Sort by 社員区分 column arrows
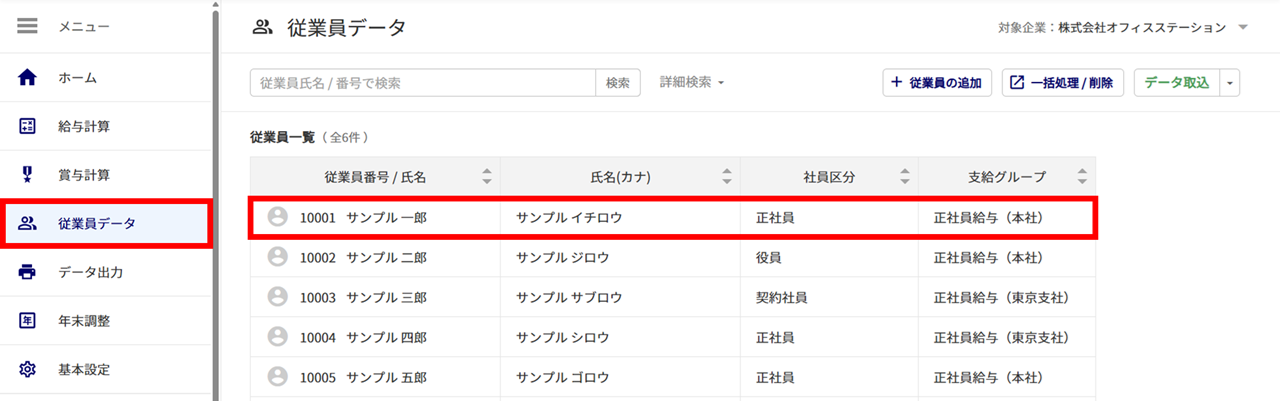Viewport: 1280px width, 401px height. tap(904, 177)
